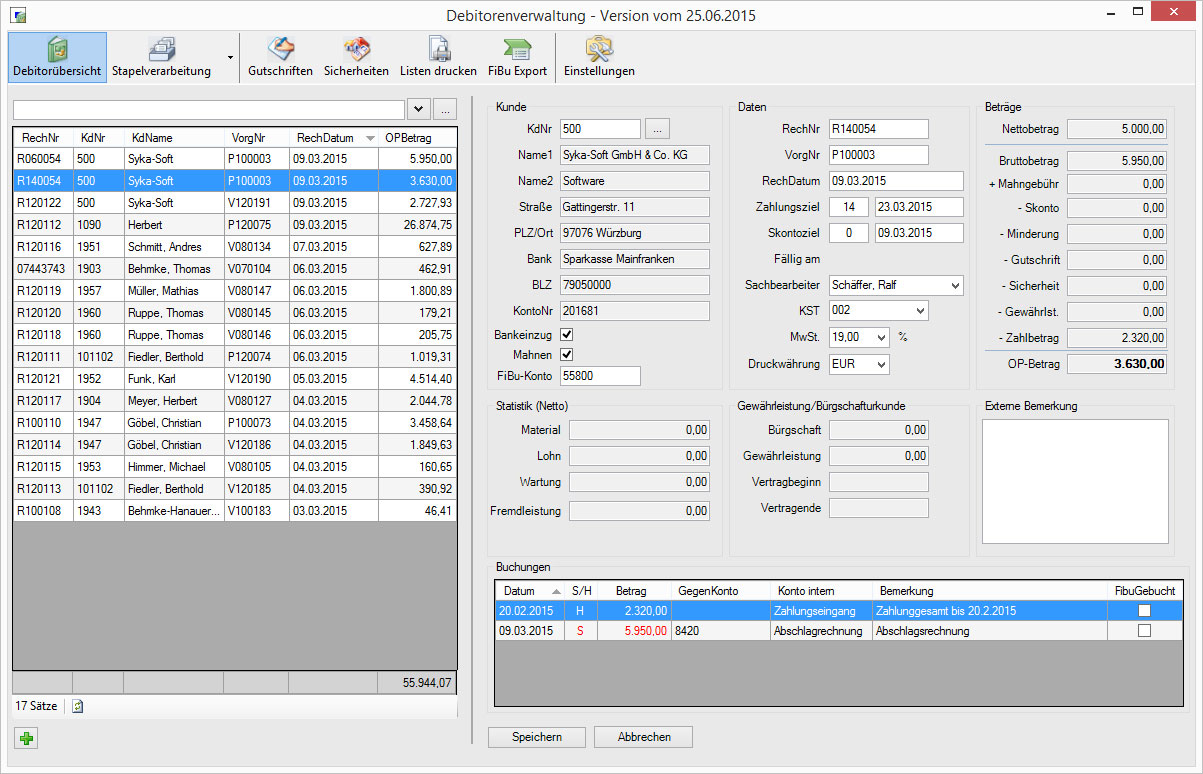Screen dimensions: 1203x774
Task: Expand the Sachbearbeiter dropdown
Action: pos(954,286)
